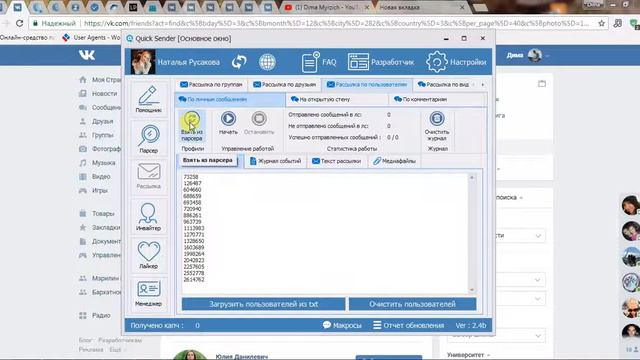Open the Журнал событий tab
The width and height of the screenshot is (640, 360).
(276, 161)
